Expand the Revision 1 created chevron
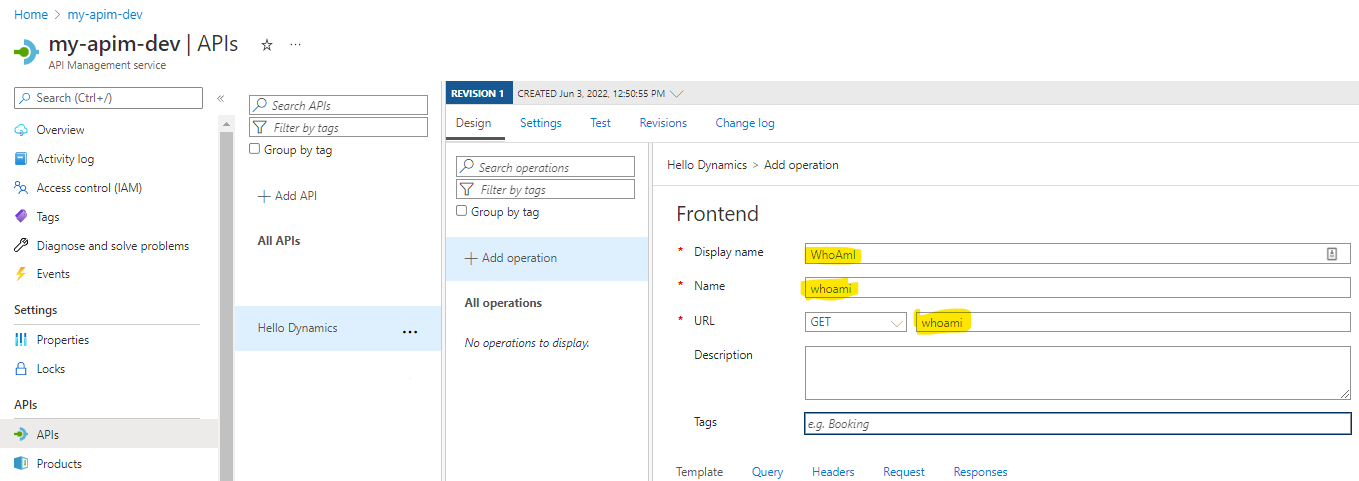This screenshot has width=1359, height=481. click(677, 94)
